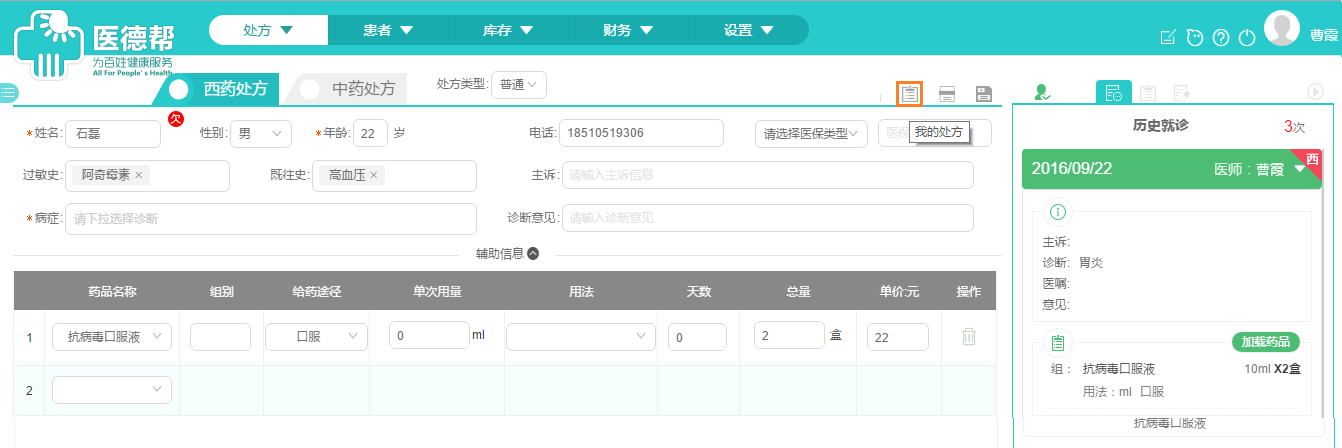
Task: Click the username 曹霞
Action: (x=1323, y=36)
